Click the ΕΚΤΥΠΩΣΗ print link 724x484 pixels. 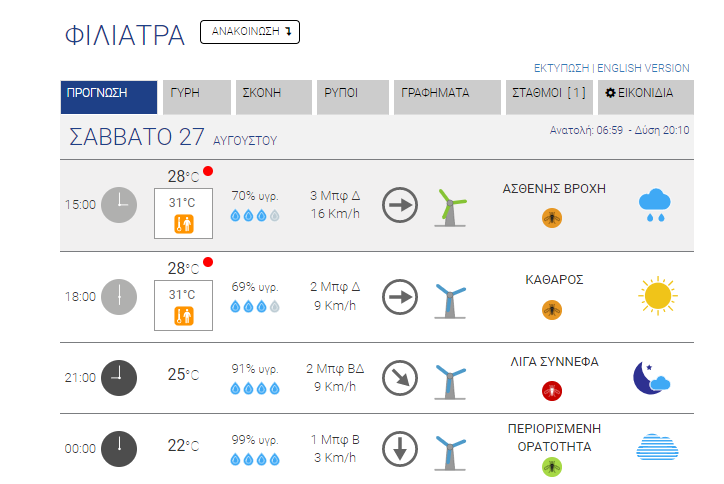561,68
